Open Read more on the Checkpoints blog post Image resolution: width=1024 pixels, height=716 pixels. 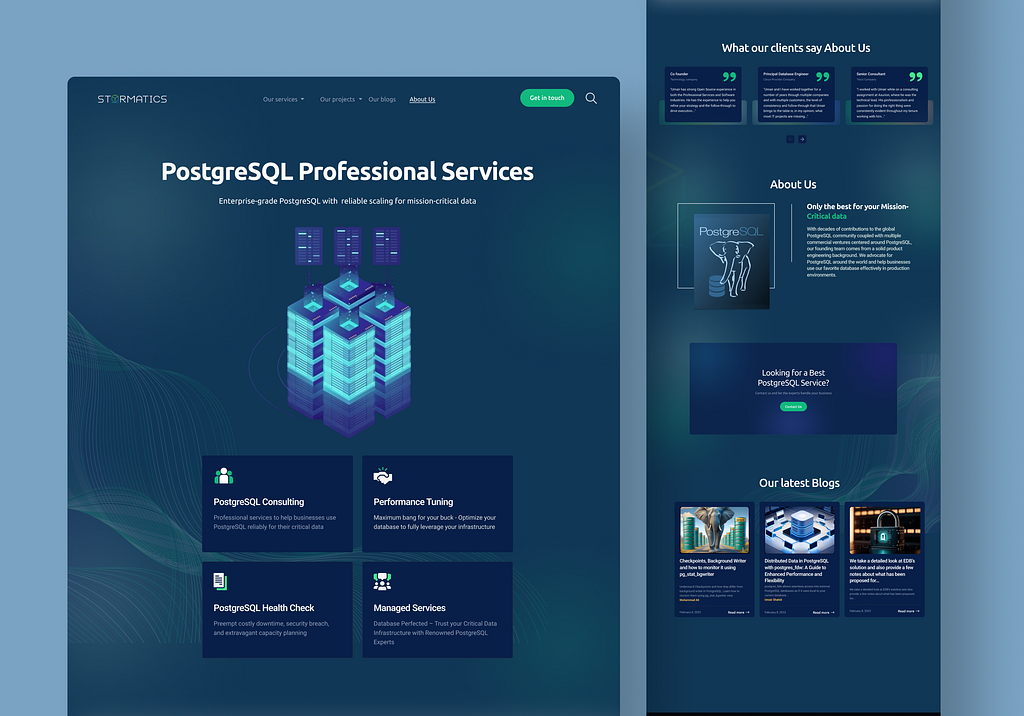(x=737, y=612)
